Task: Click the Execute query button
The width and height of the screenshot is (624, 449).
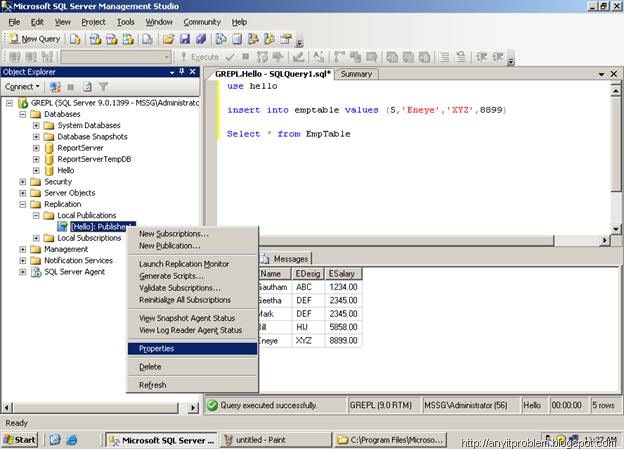Action: [x=200, y=57]
